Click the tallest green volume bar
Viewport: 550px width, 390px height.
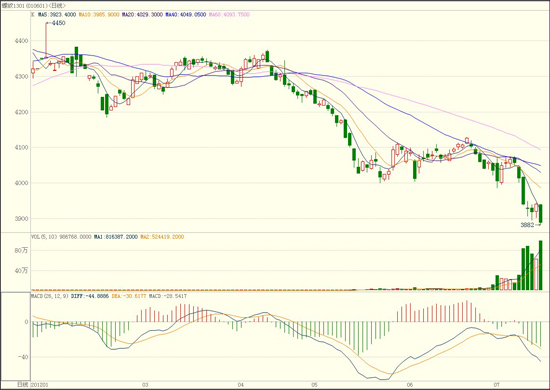[x=541, y=265]
